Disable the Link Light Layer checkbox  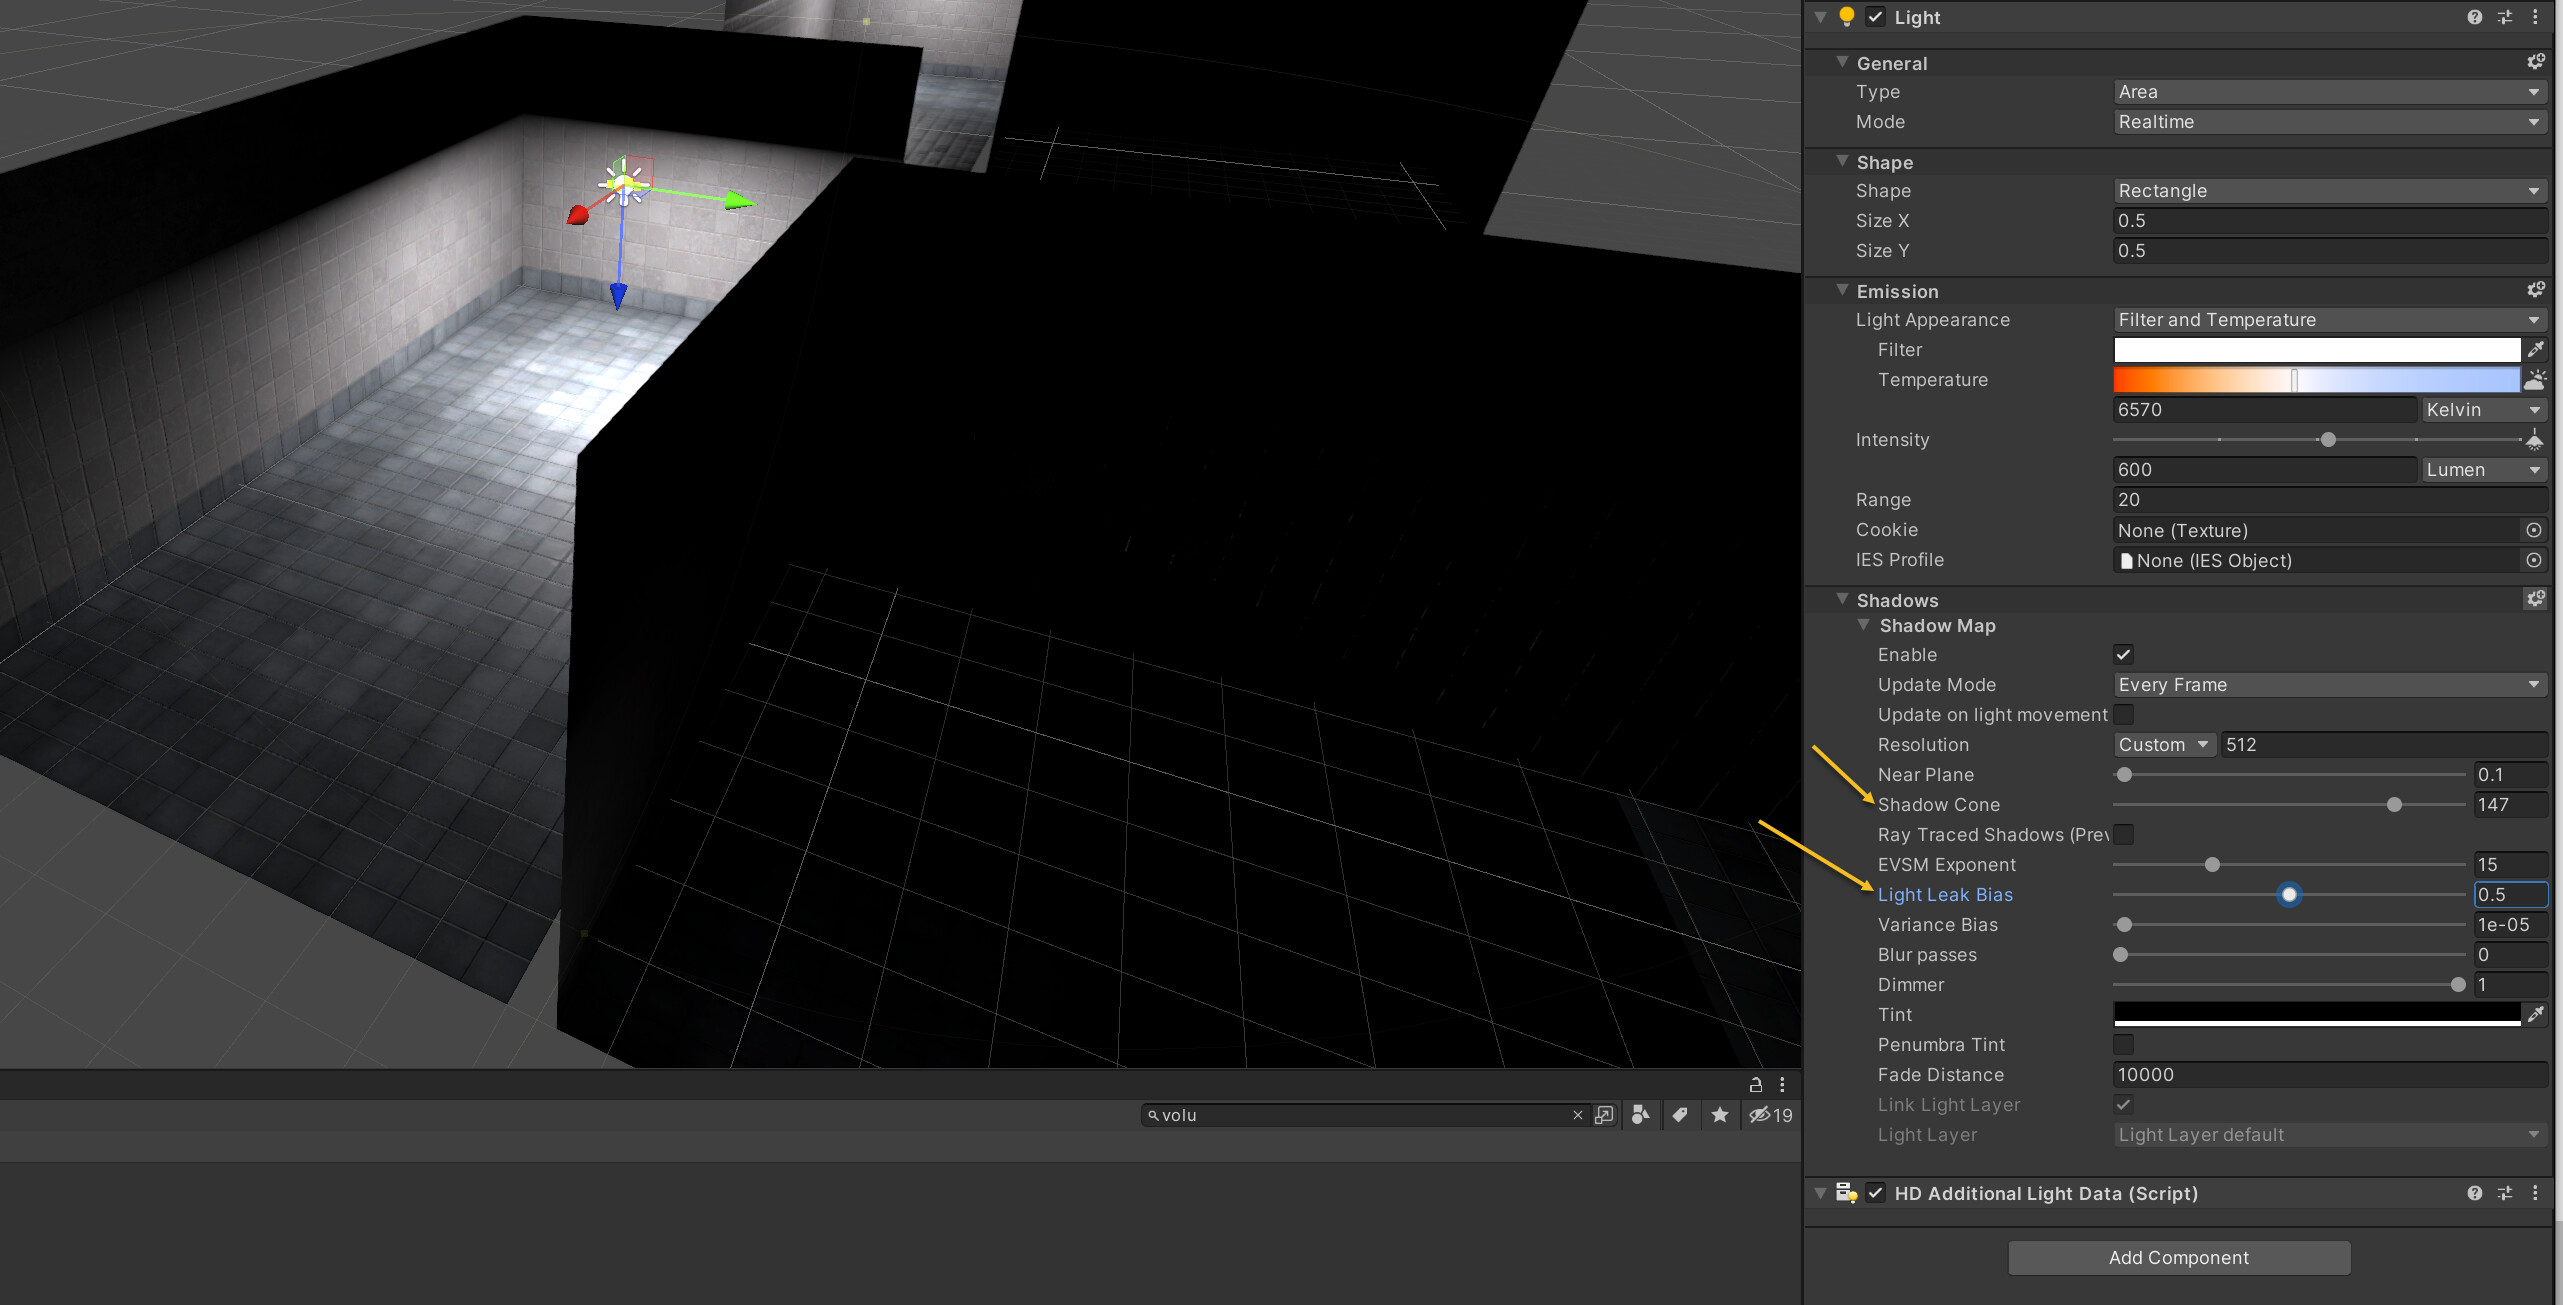2124,1104
